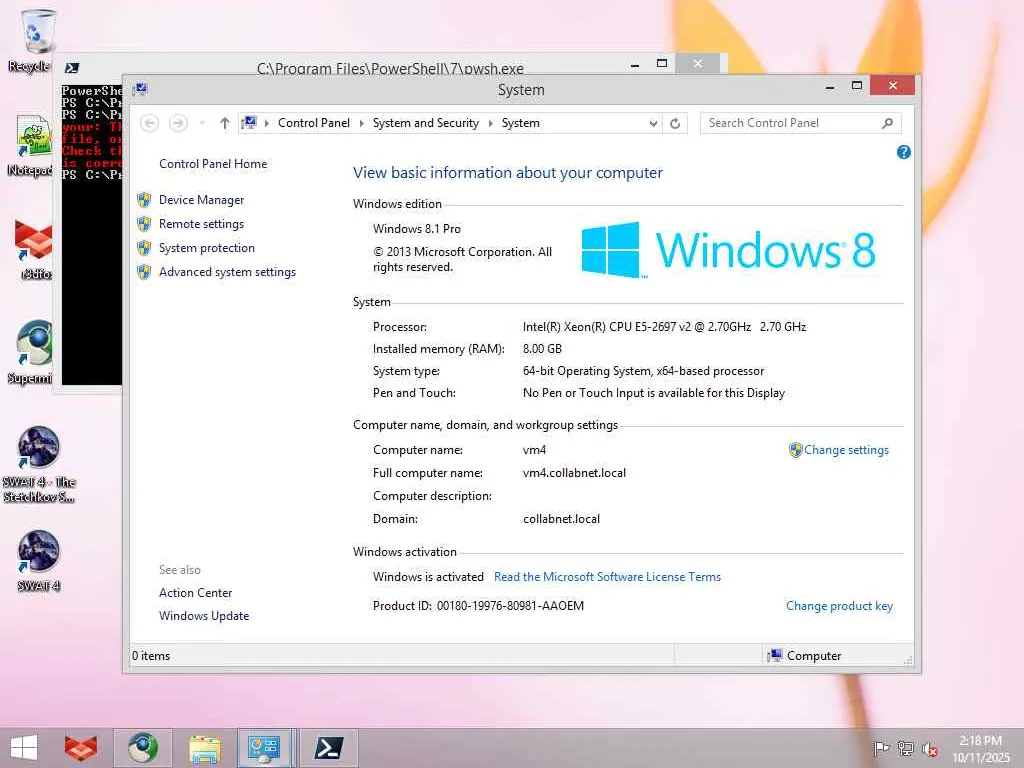Go up one level with Up arrow
This screenshot has height=768, width=1024.
225,123
